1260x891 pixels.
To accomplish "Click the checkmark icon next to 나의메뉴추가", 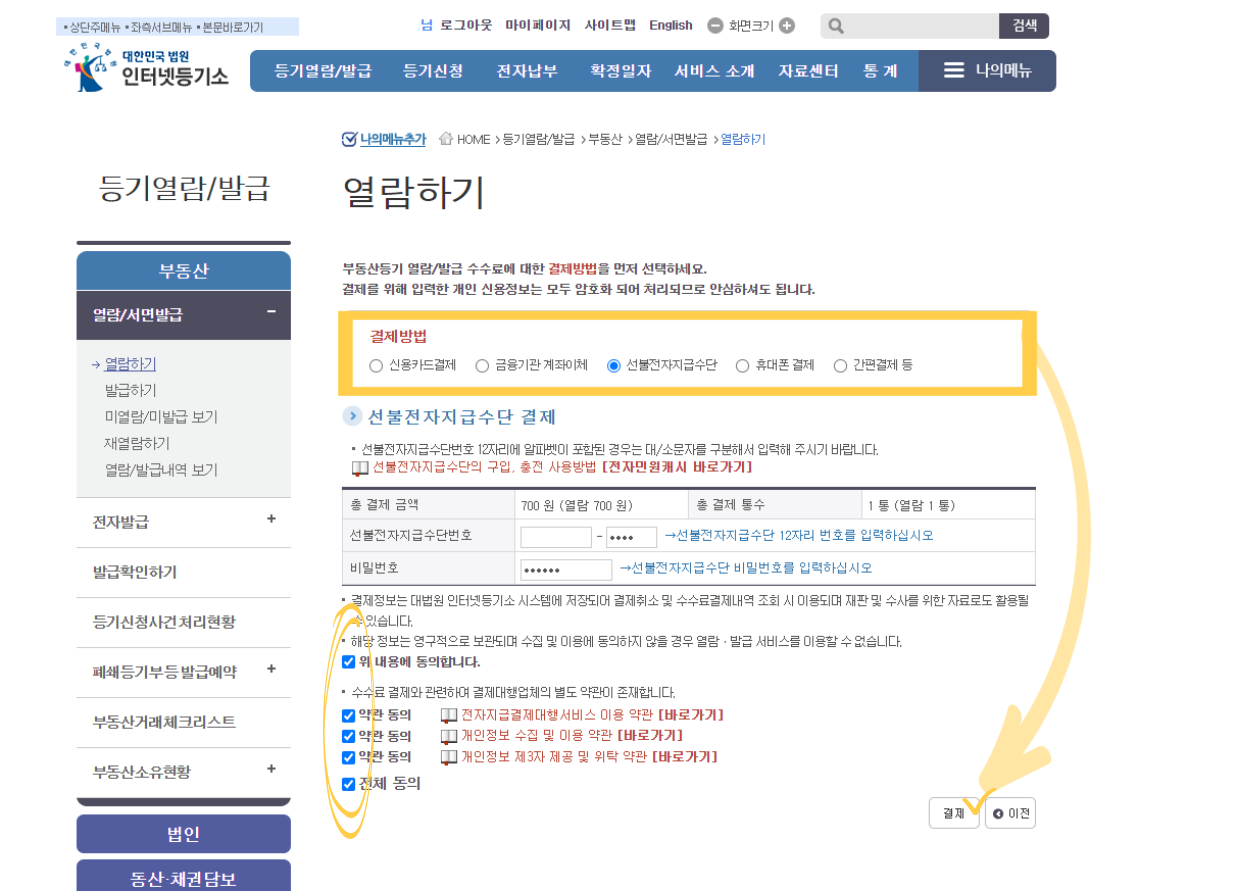I will pos(350,138).
